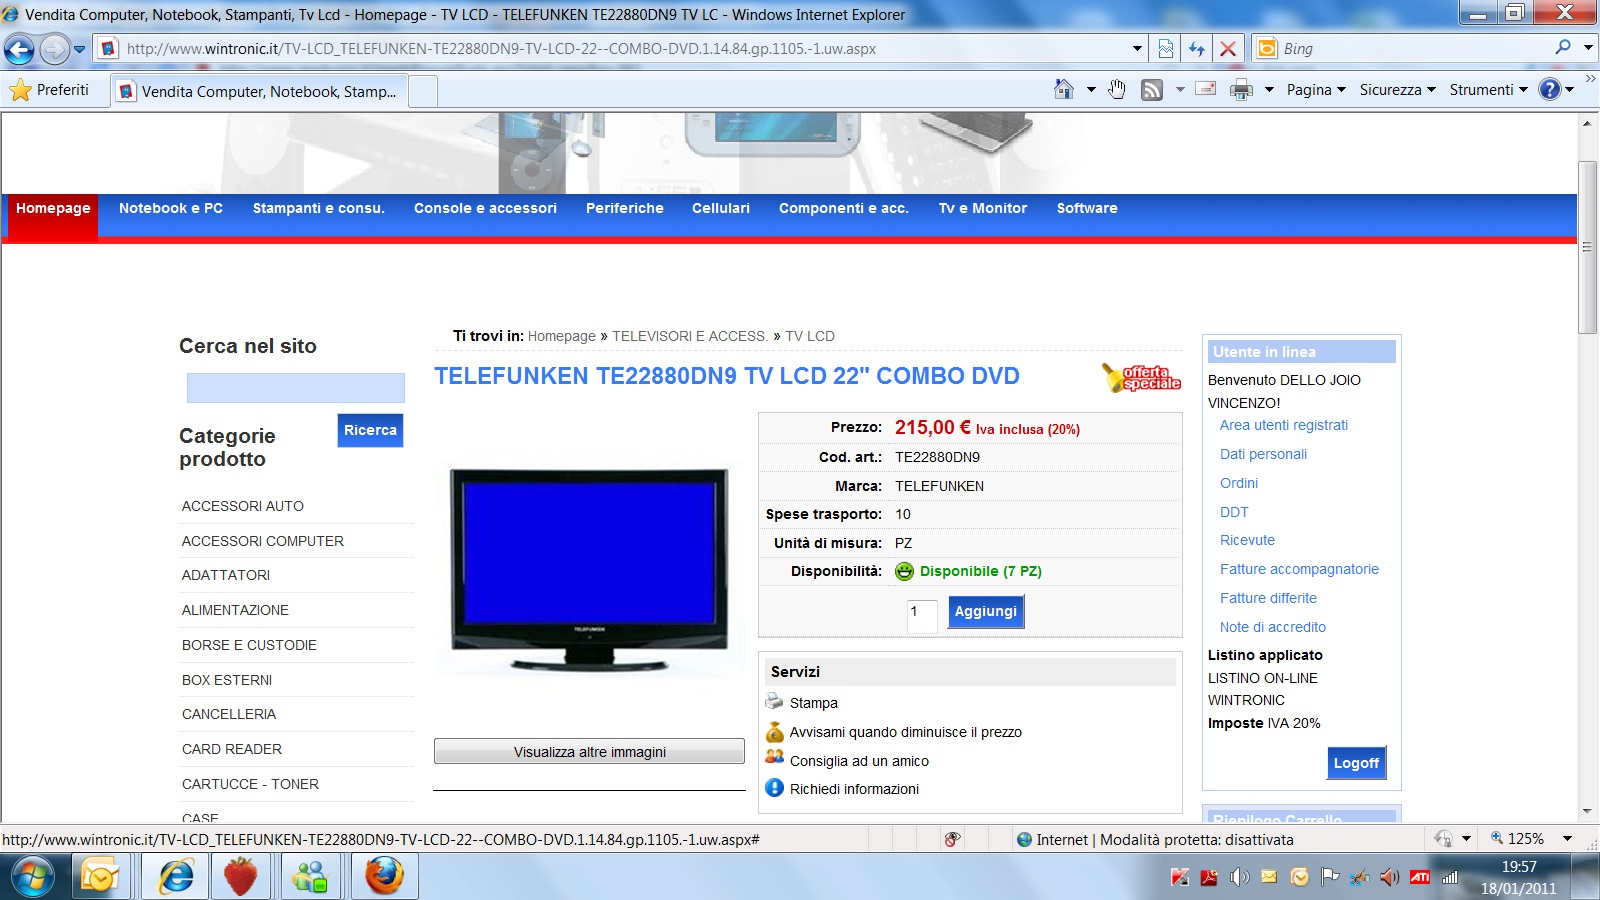Click the Adobe PDF tray icon
The width and height of the screenshot is (1600, 900).
pos(1209,877)
